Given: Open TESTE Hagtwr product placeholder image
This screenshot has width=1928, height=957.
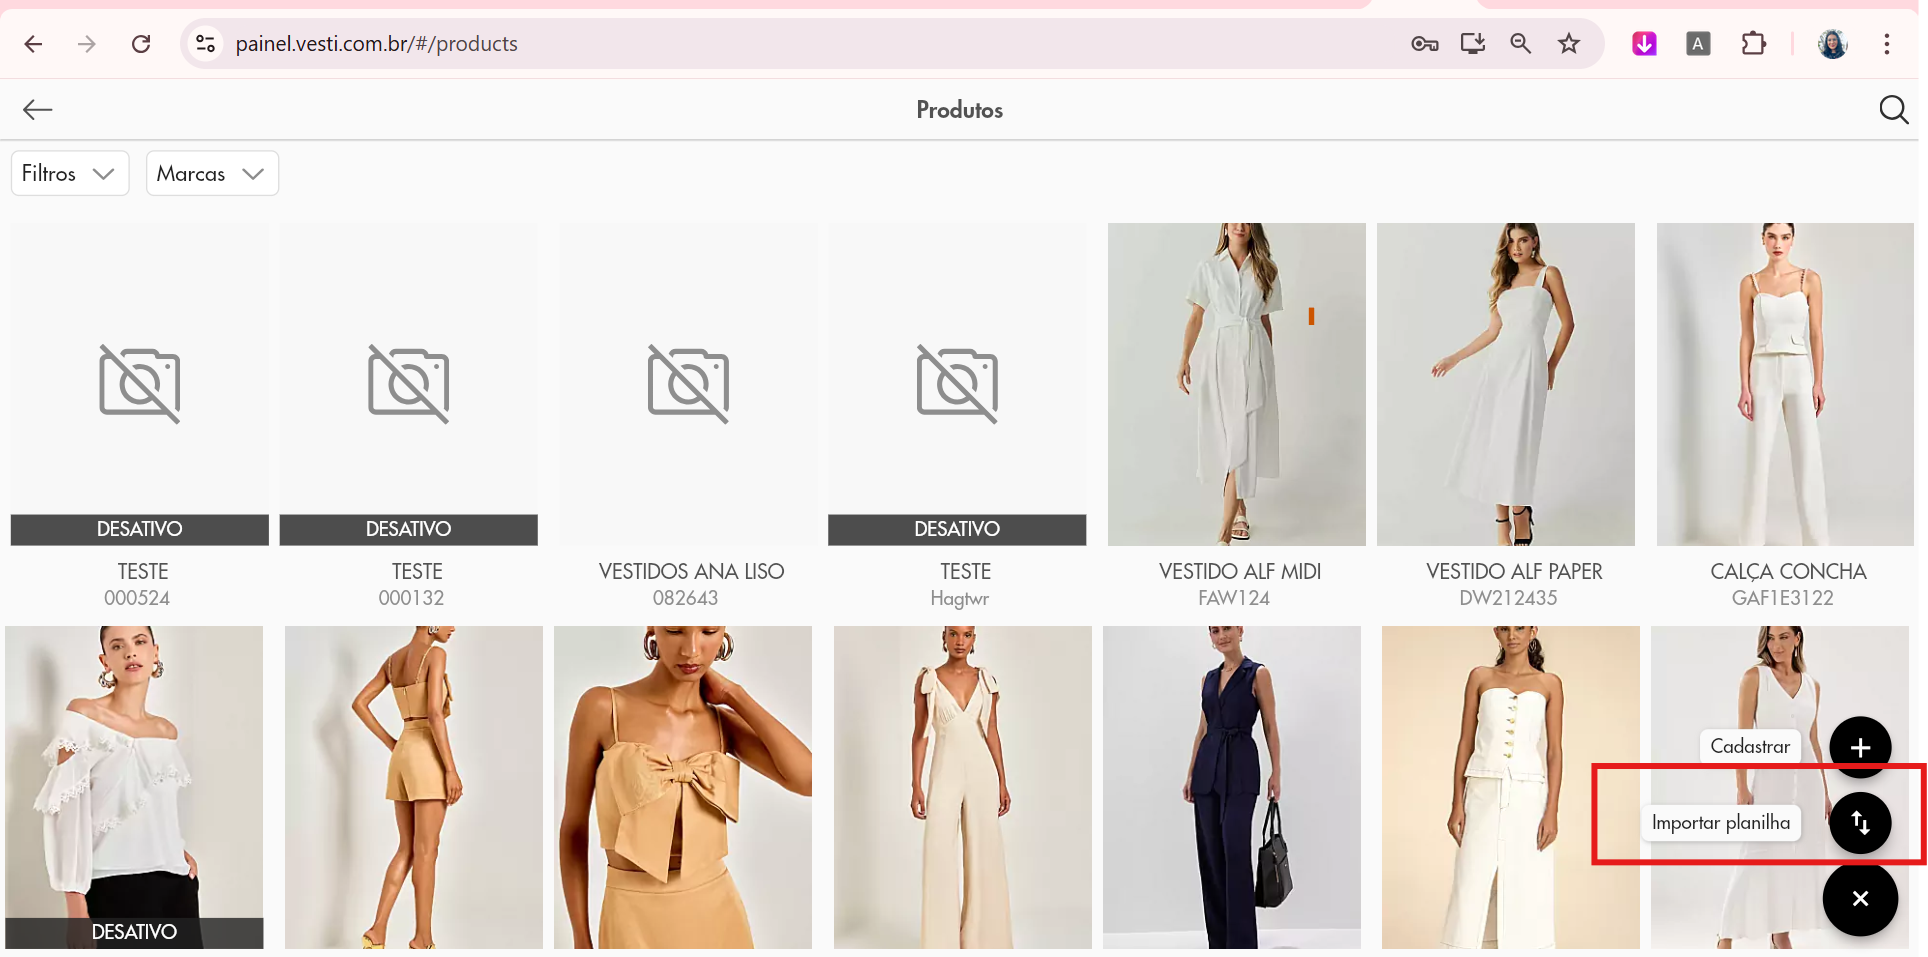Looking at the screenshot, I should point(957,384).
